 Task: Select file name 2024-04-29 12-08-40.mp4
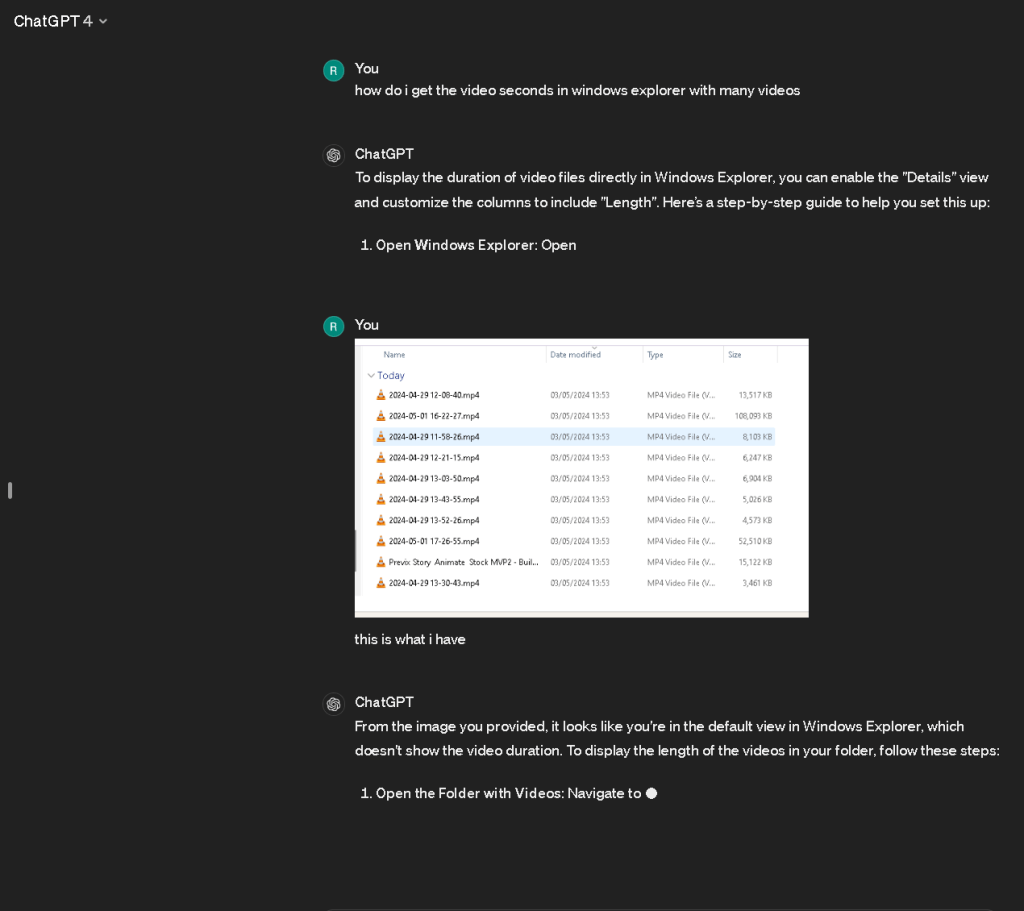[434, 395]
